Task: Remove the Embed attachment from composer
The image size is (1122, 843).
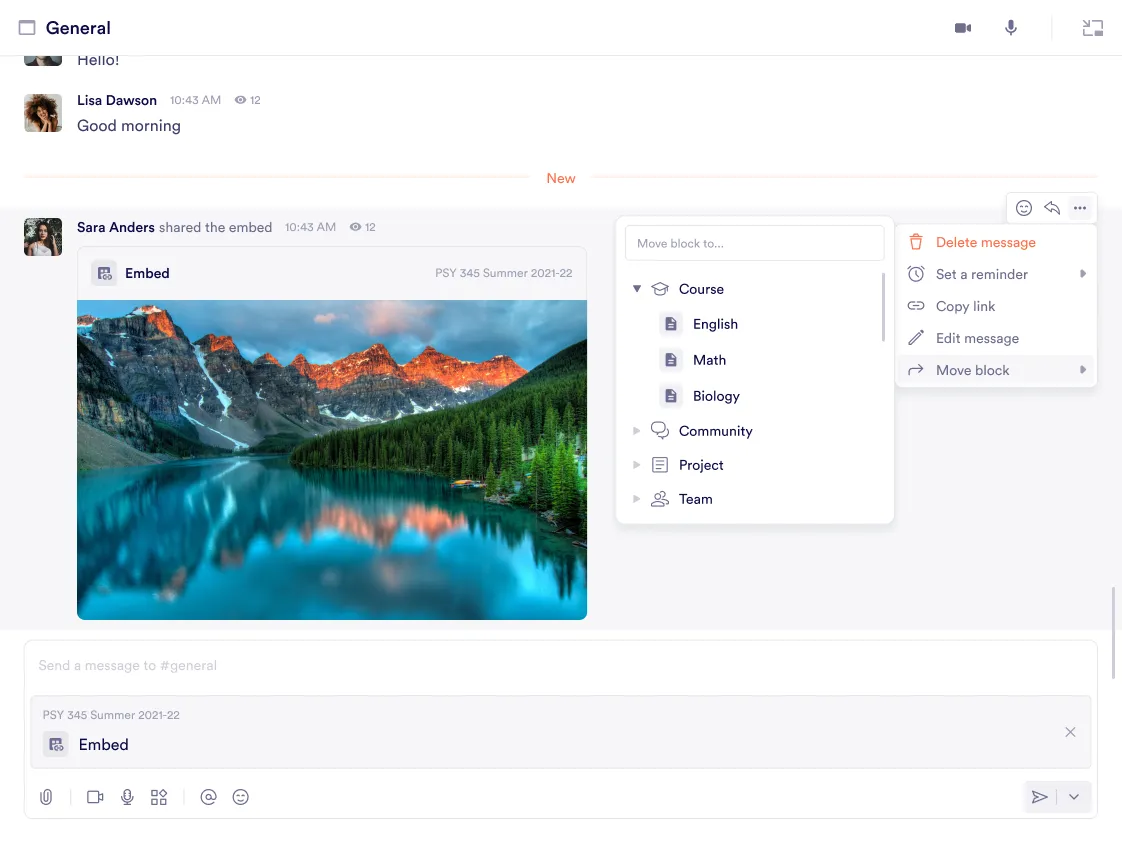Action: pyautogui.click(x=1070, y=732)
